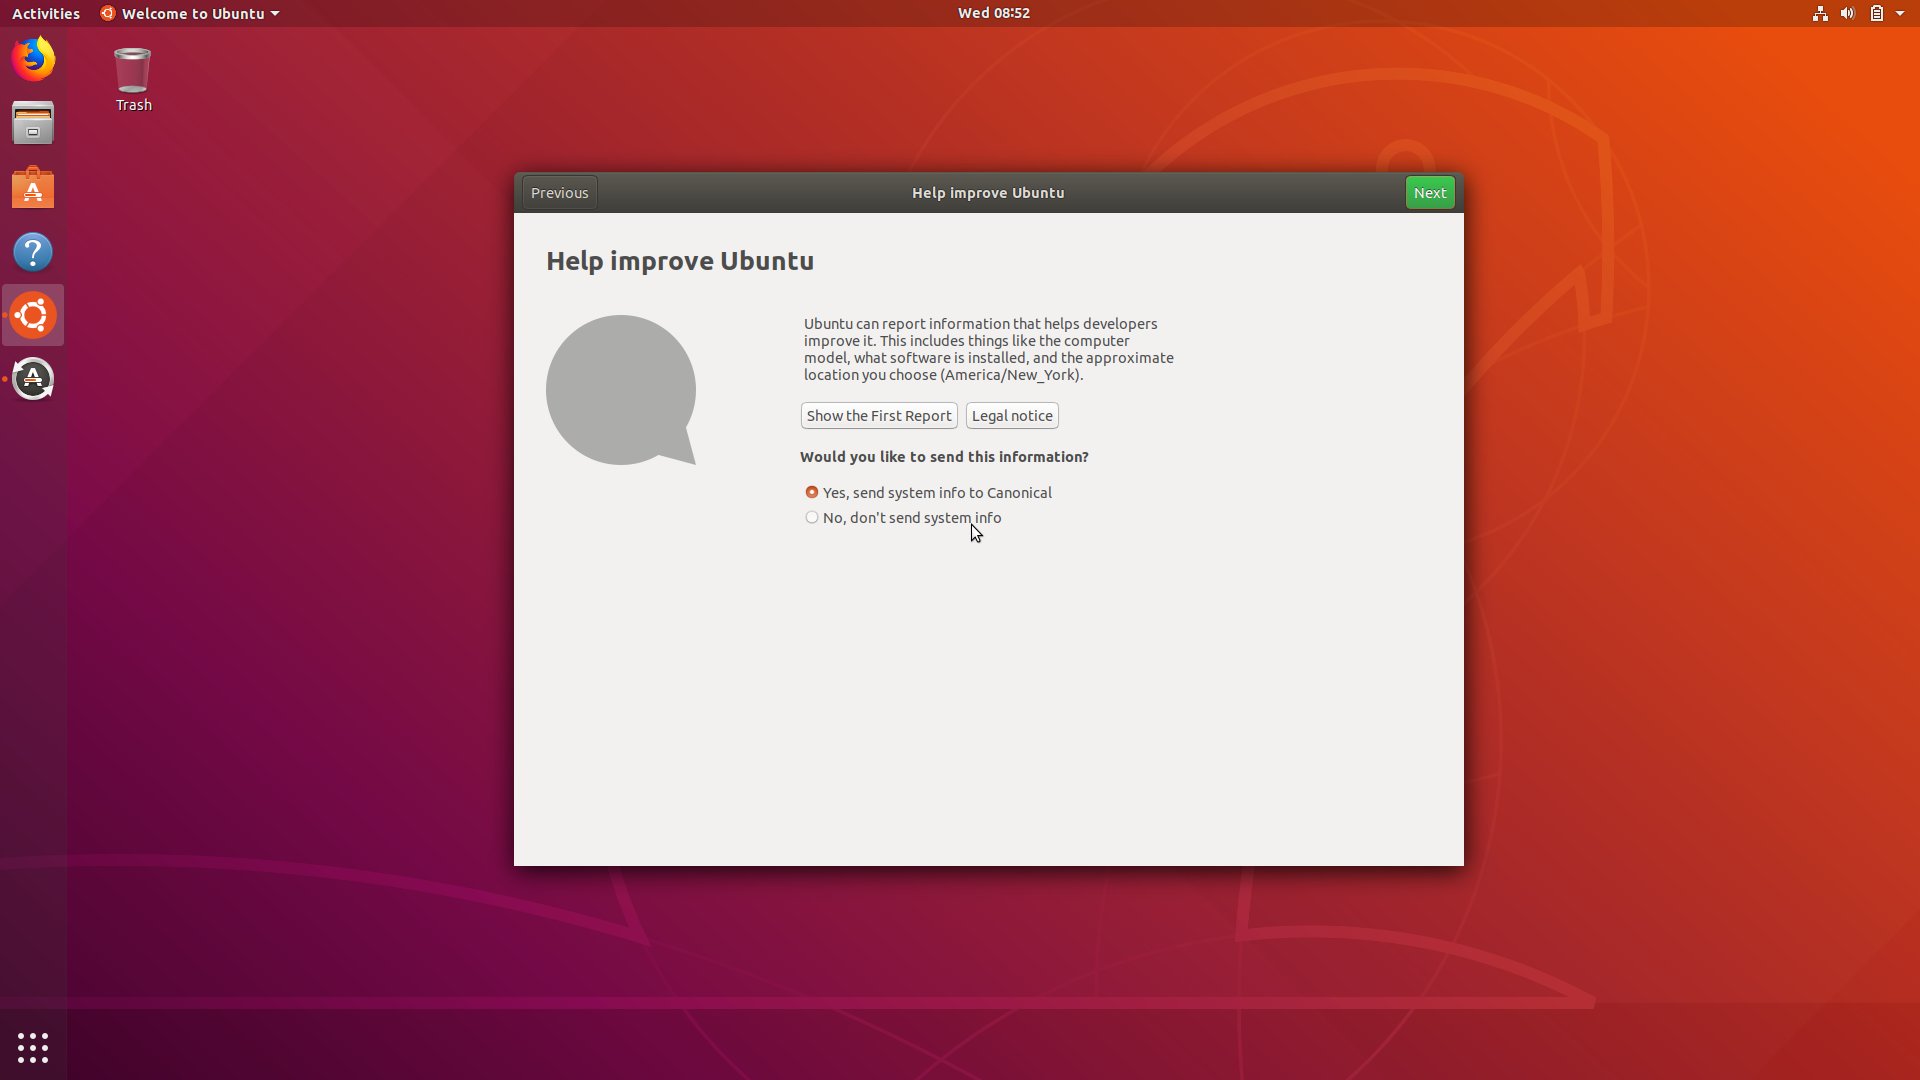Click the green Next button
1920x1080 pixels.
point(1430,192)
